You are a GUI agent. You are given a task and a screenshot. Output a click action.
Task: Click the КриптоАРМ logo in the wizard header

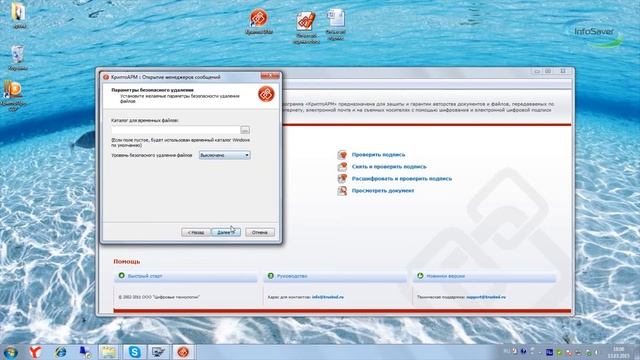(266, 94)
